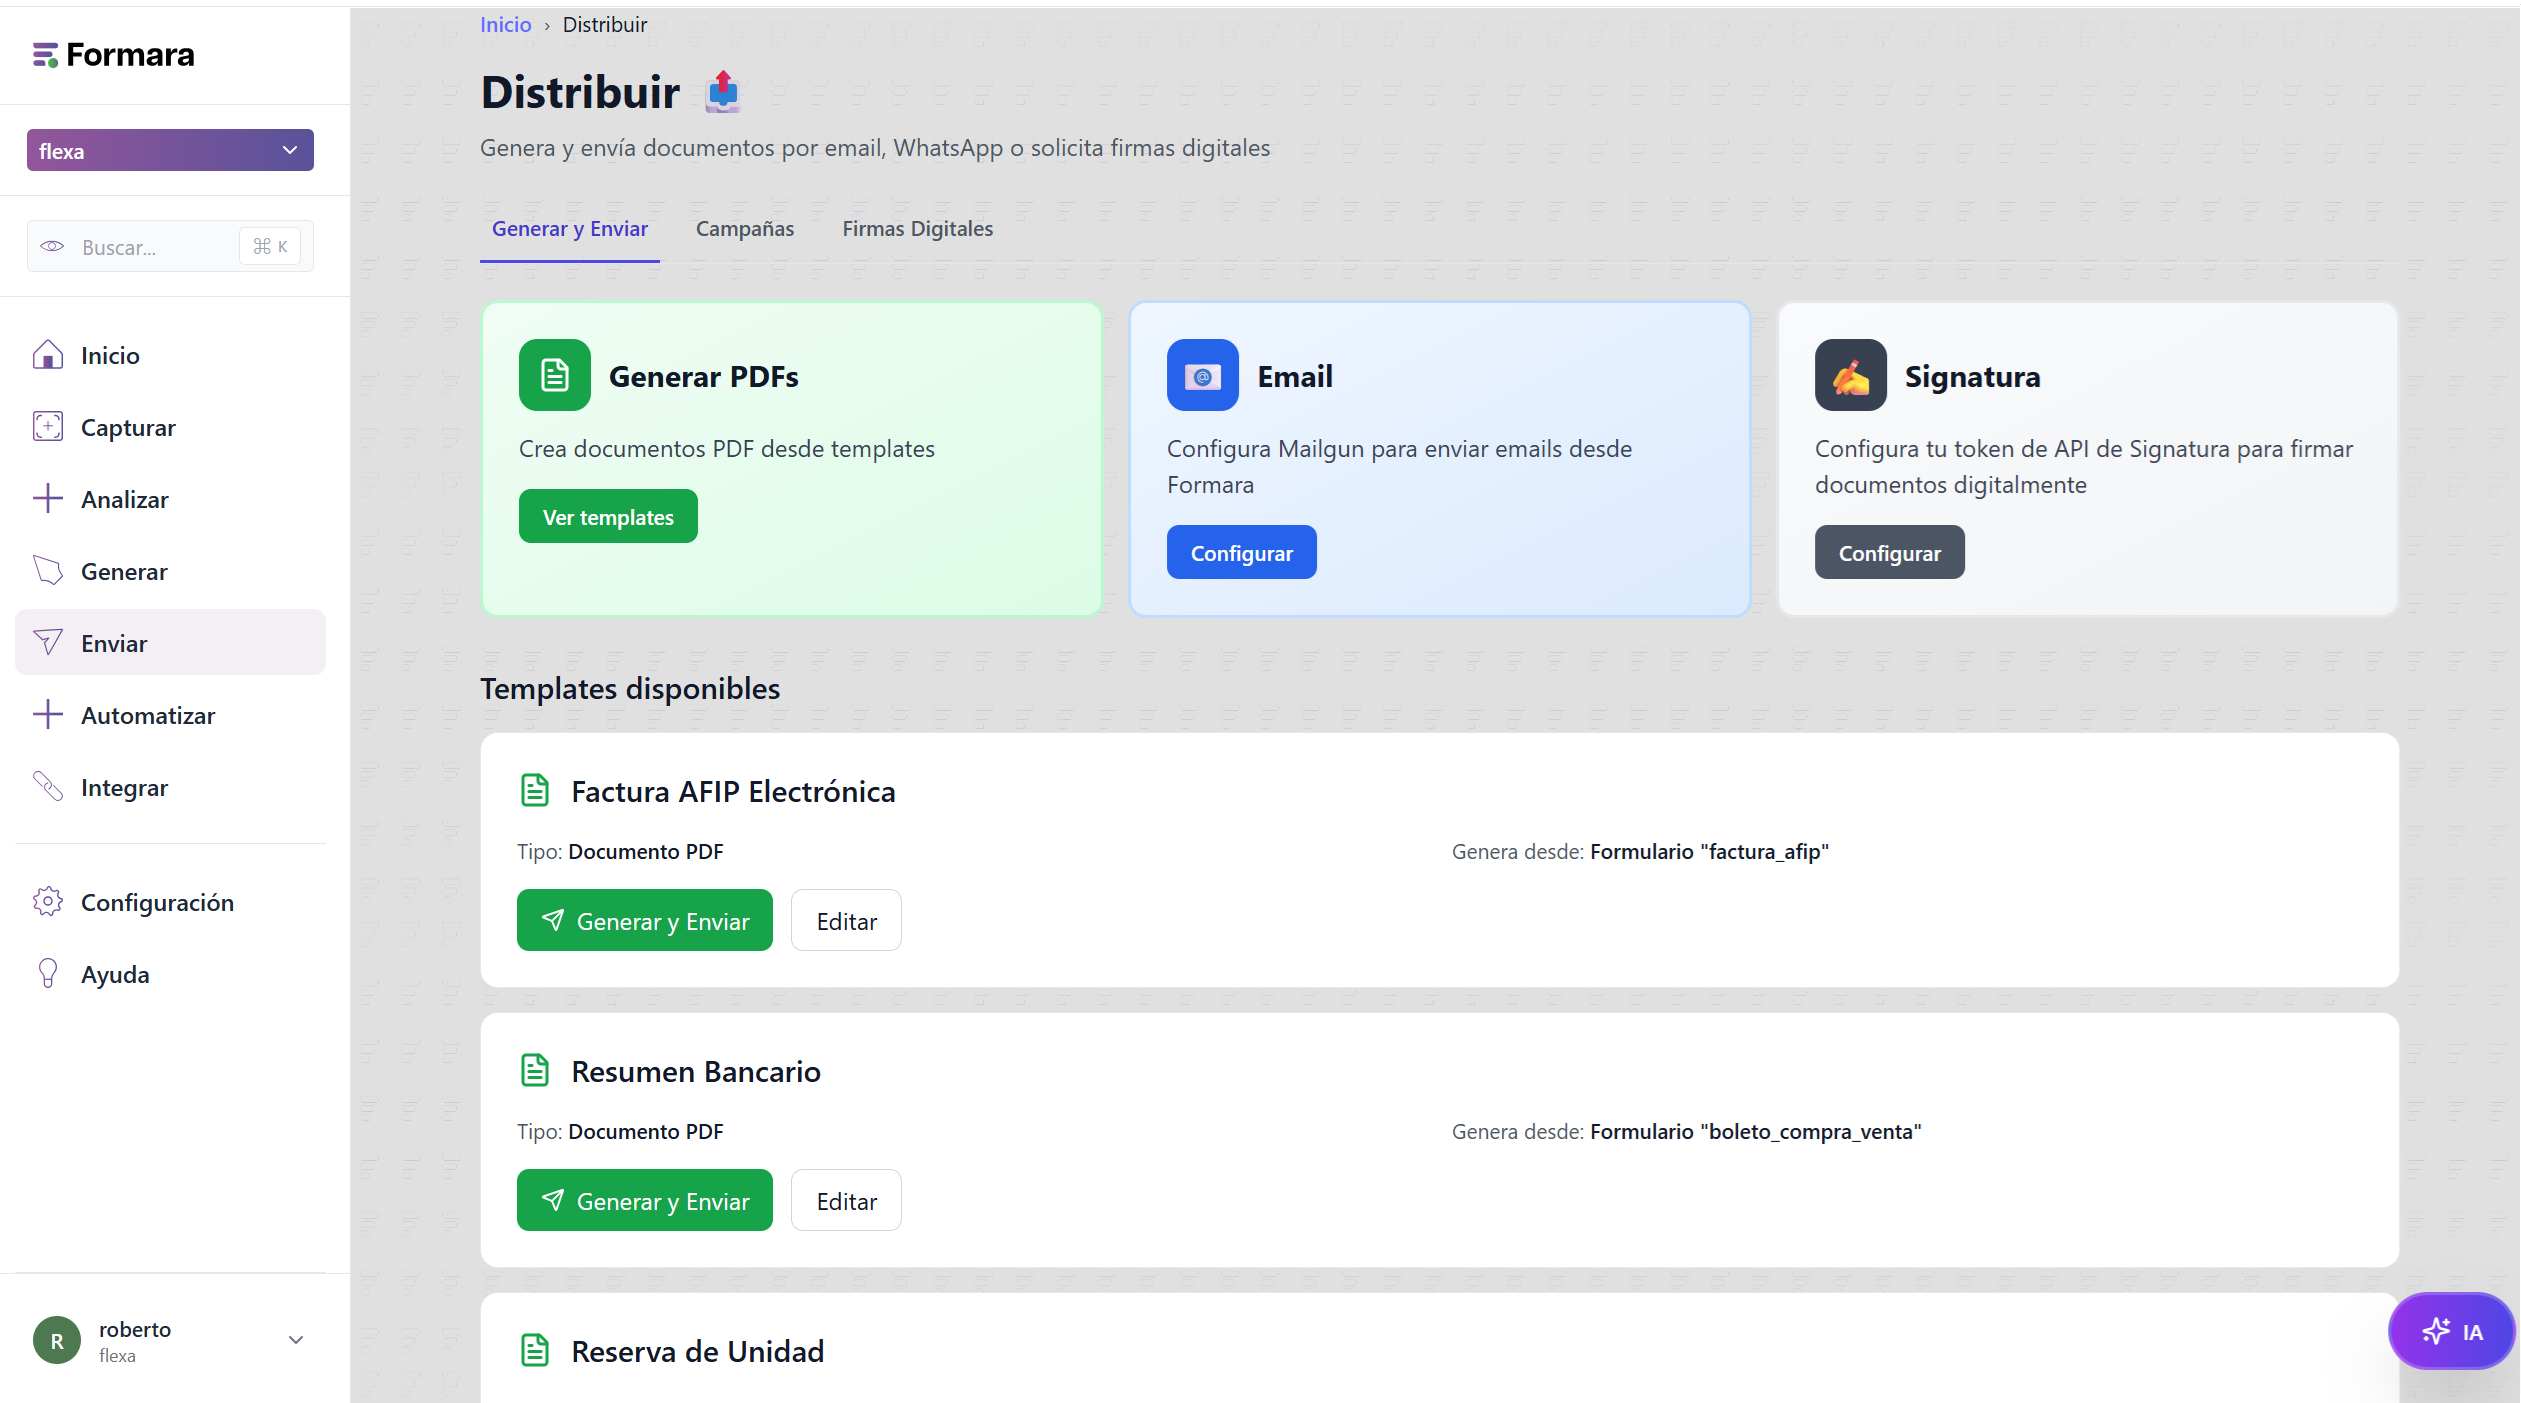Follow the Inicio breadcrumb link
Screen dimensions: 2521x1403
(505, 24)
